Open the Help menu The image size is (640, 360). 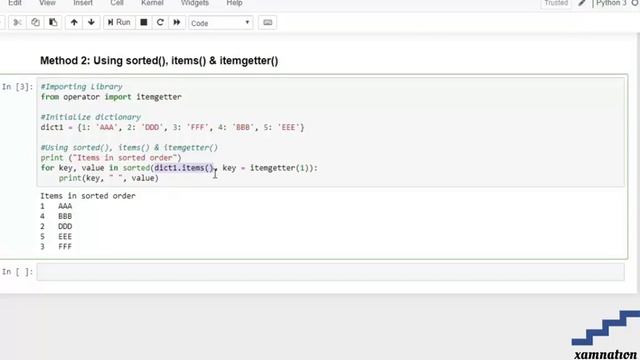pyautogui.click(x=234, y=3)
